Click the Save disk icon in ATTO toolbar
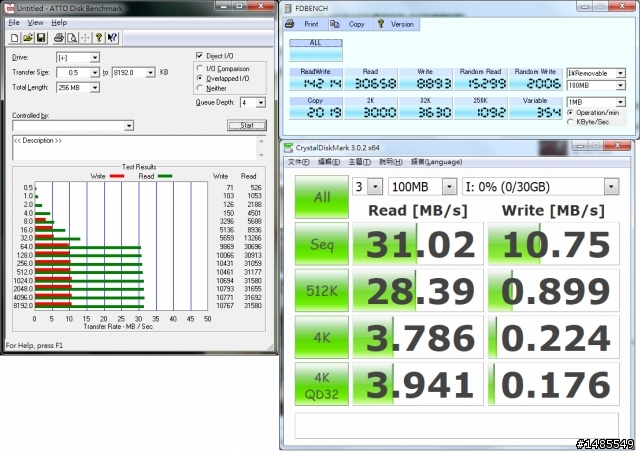Image resolution: width=640 pixels, height=452 pixels. click(x=41, y=38)
